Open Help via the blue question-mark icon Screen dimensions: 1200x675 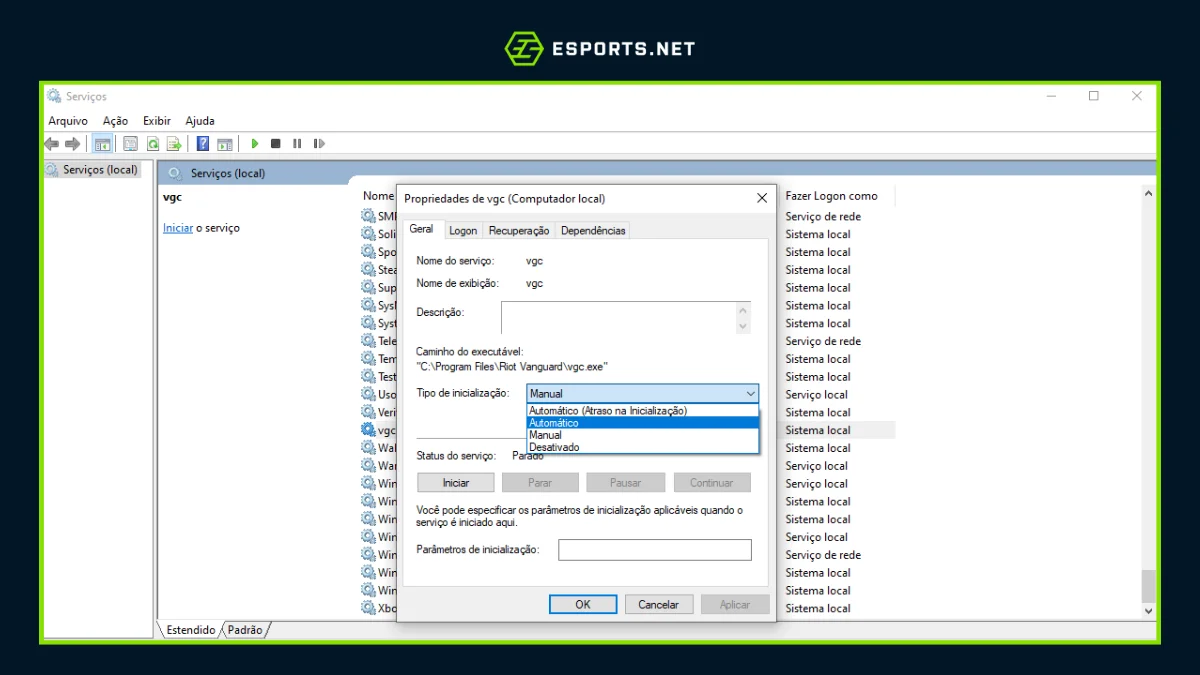(203, 144)
